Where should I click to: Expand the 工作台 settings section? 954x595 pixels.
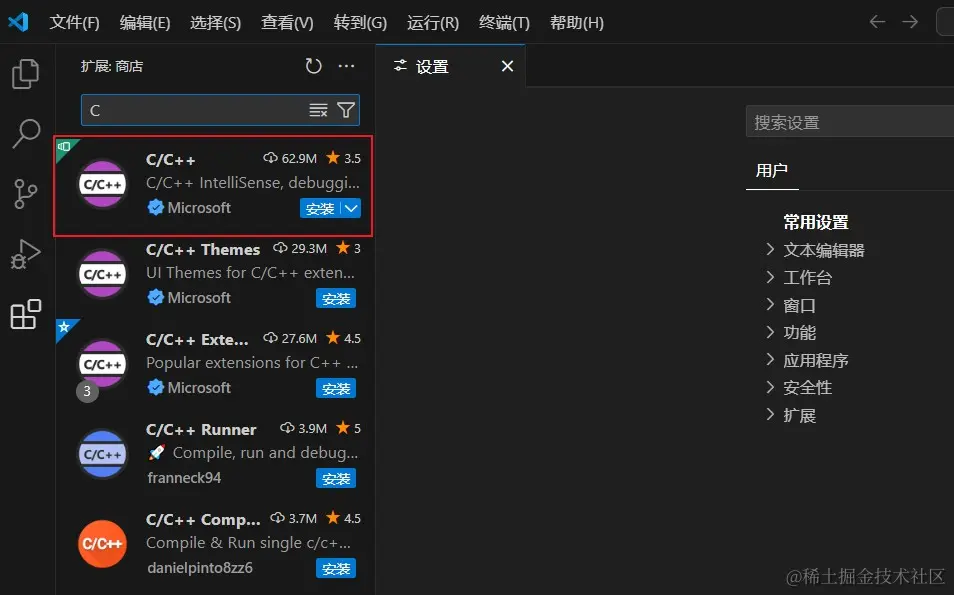tap(770, 277)
